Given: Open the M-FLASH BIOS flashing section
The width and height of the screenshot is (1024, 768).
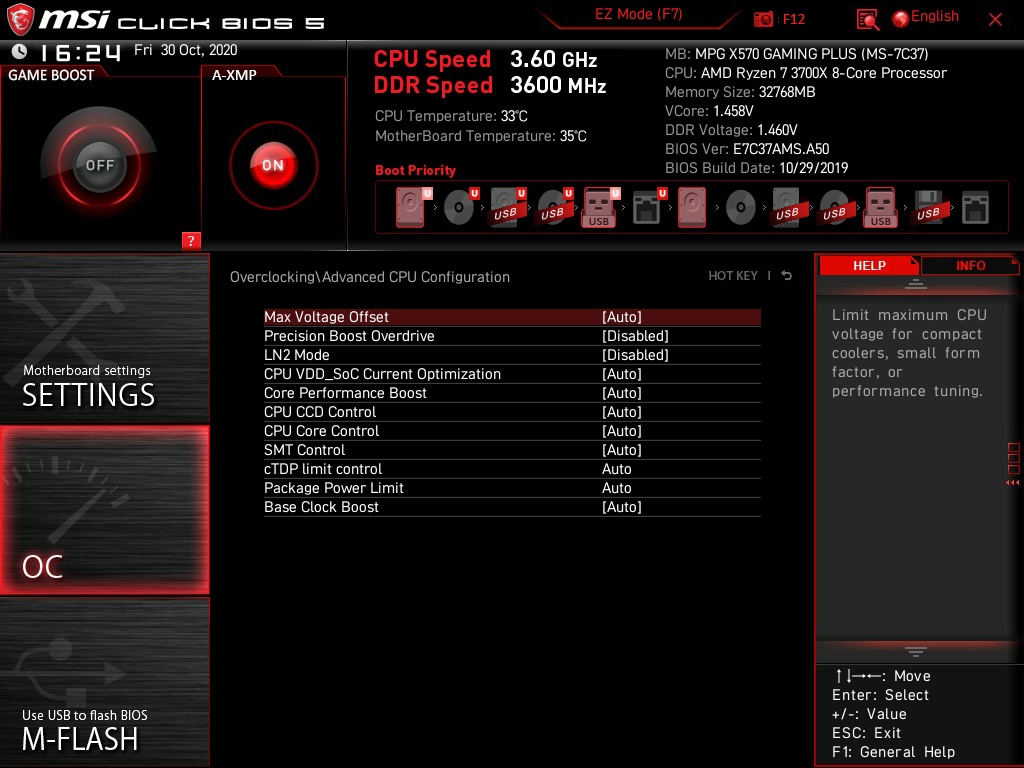Looking at the screenshot, I should click(x=104, y=681).
